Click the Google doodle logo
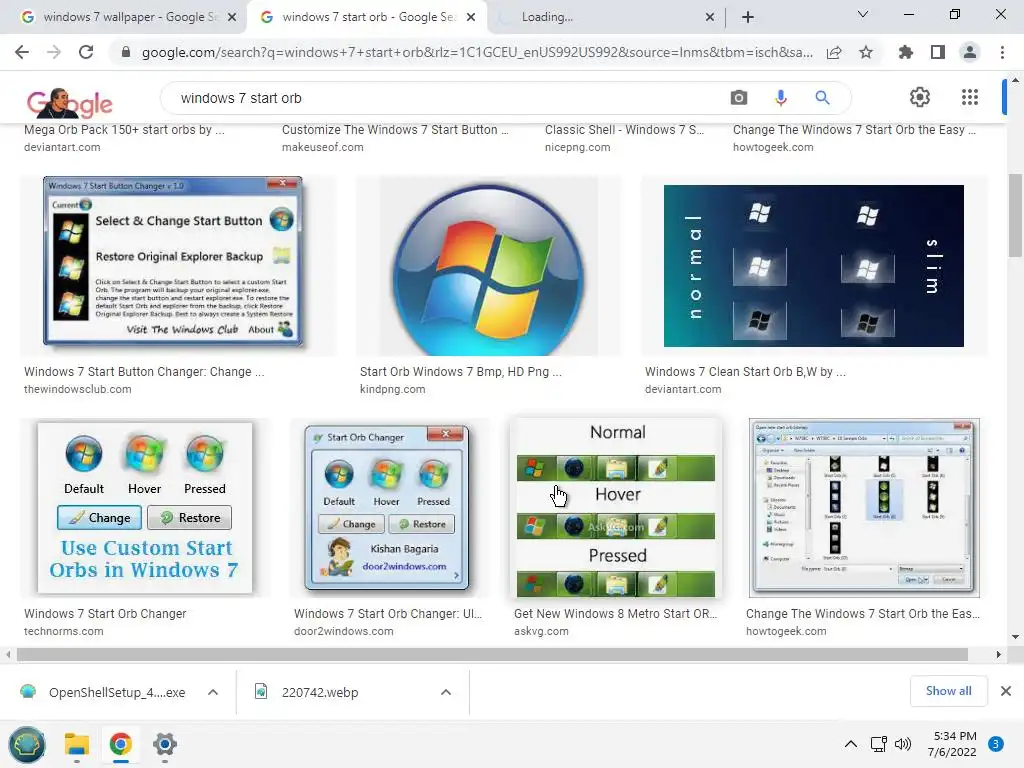Image resolution: width=1024 pixels, height=768 pixels. coord(69,103)
